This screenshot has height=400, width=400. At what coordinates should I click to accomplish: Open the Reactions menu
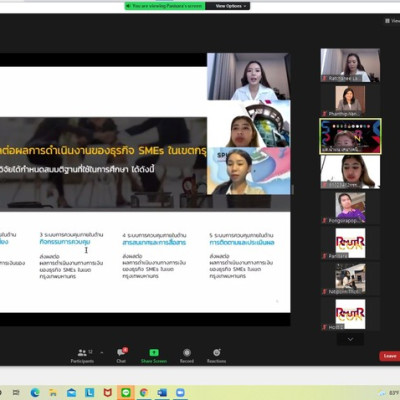tap(216, 356)
